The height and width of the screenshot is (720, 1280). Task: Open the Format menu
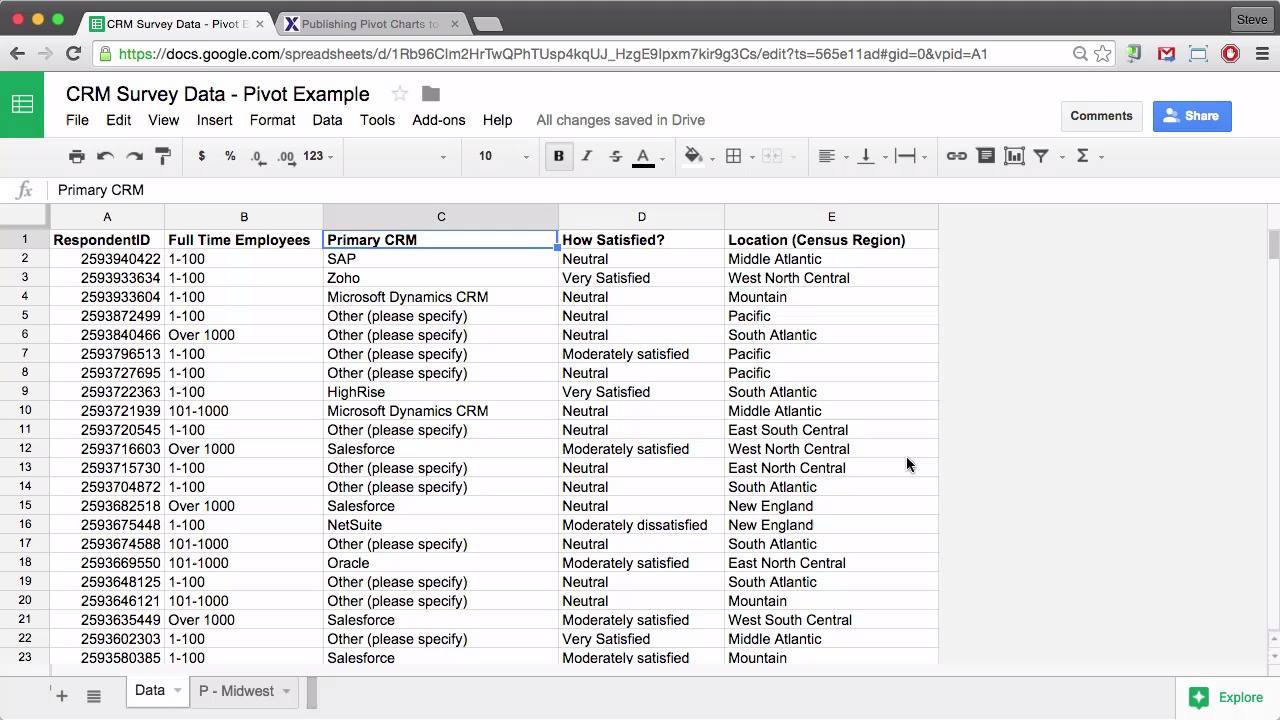(273, 120)
